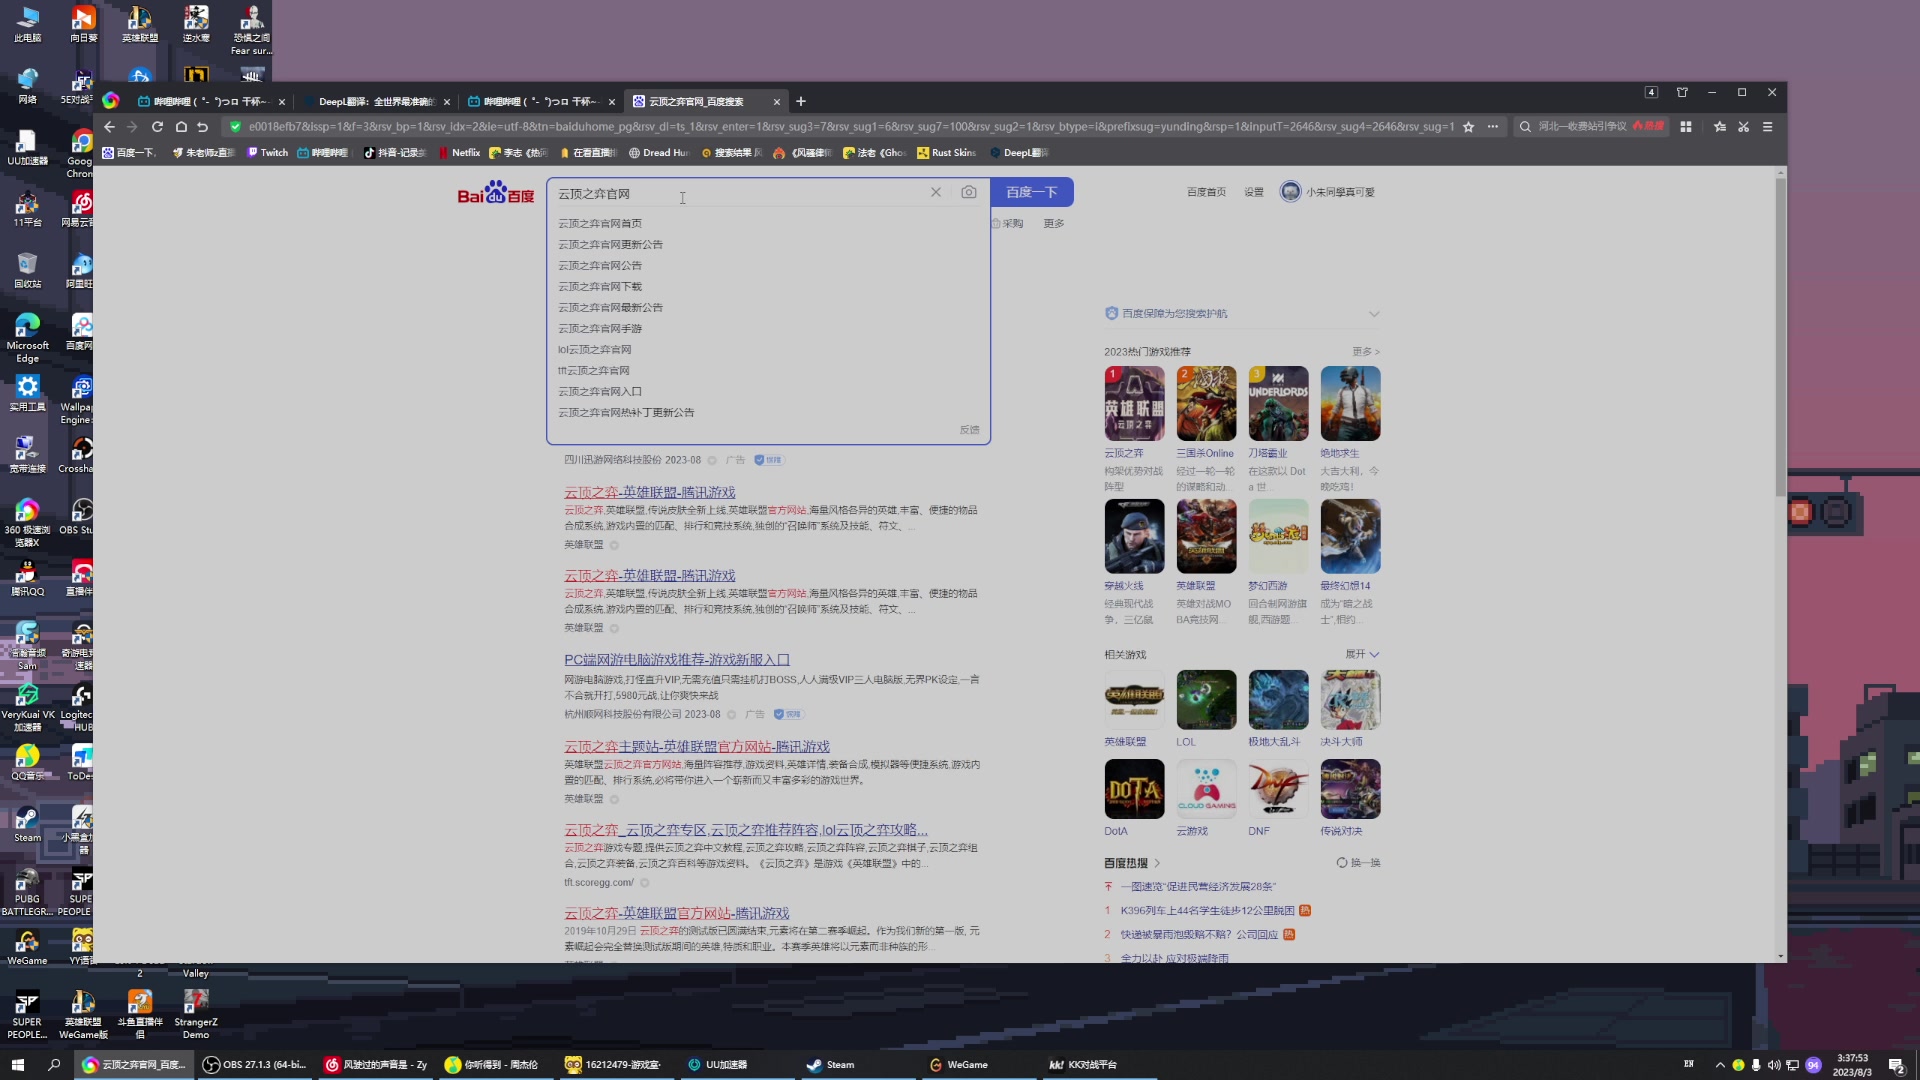The width and height of the screenshot is (1920, 1080).
Task: Open Twitch bookmark in bookmarks bar
Action: point(268,153)
